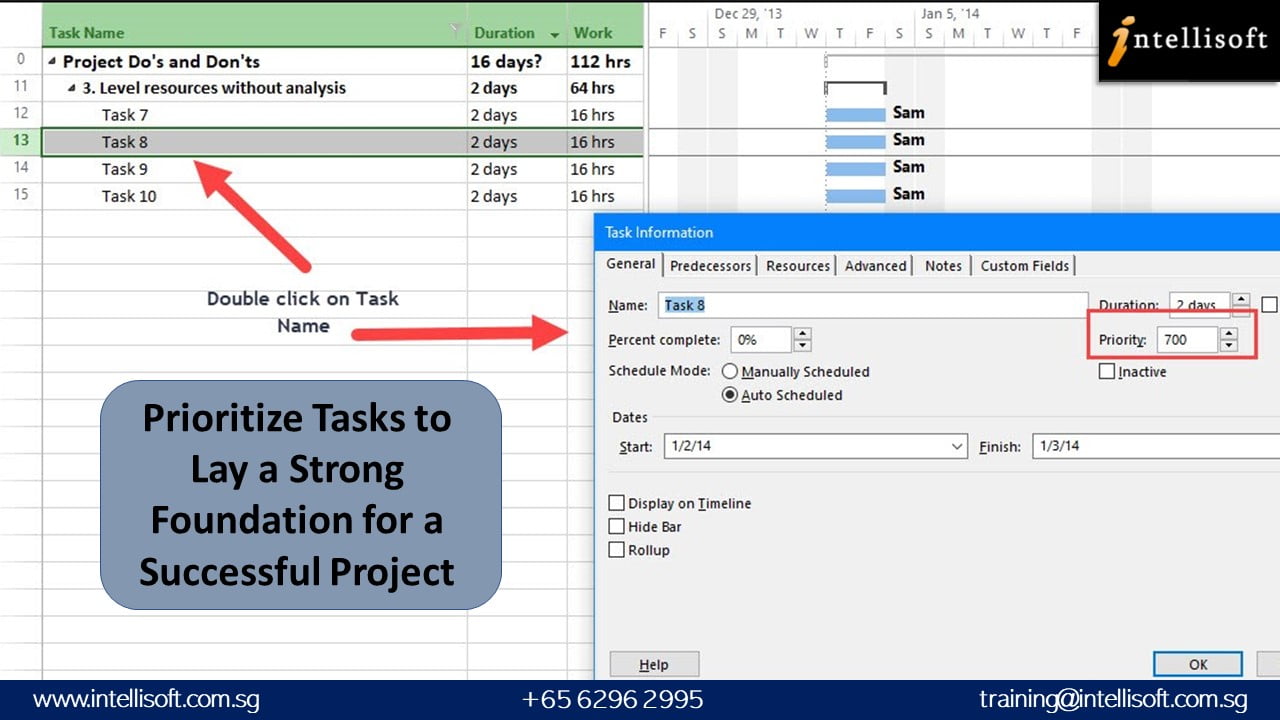1280x720 pixels.
Task: Switch to the Notes tab
Action: click(942, 265)
